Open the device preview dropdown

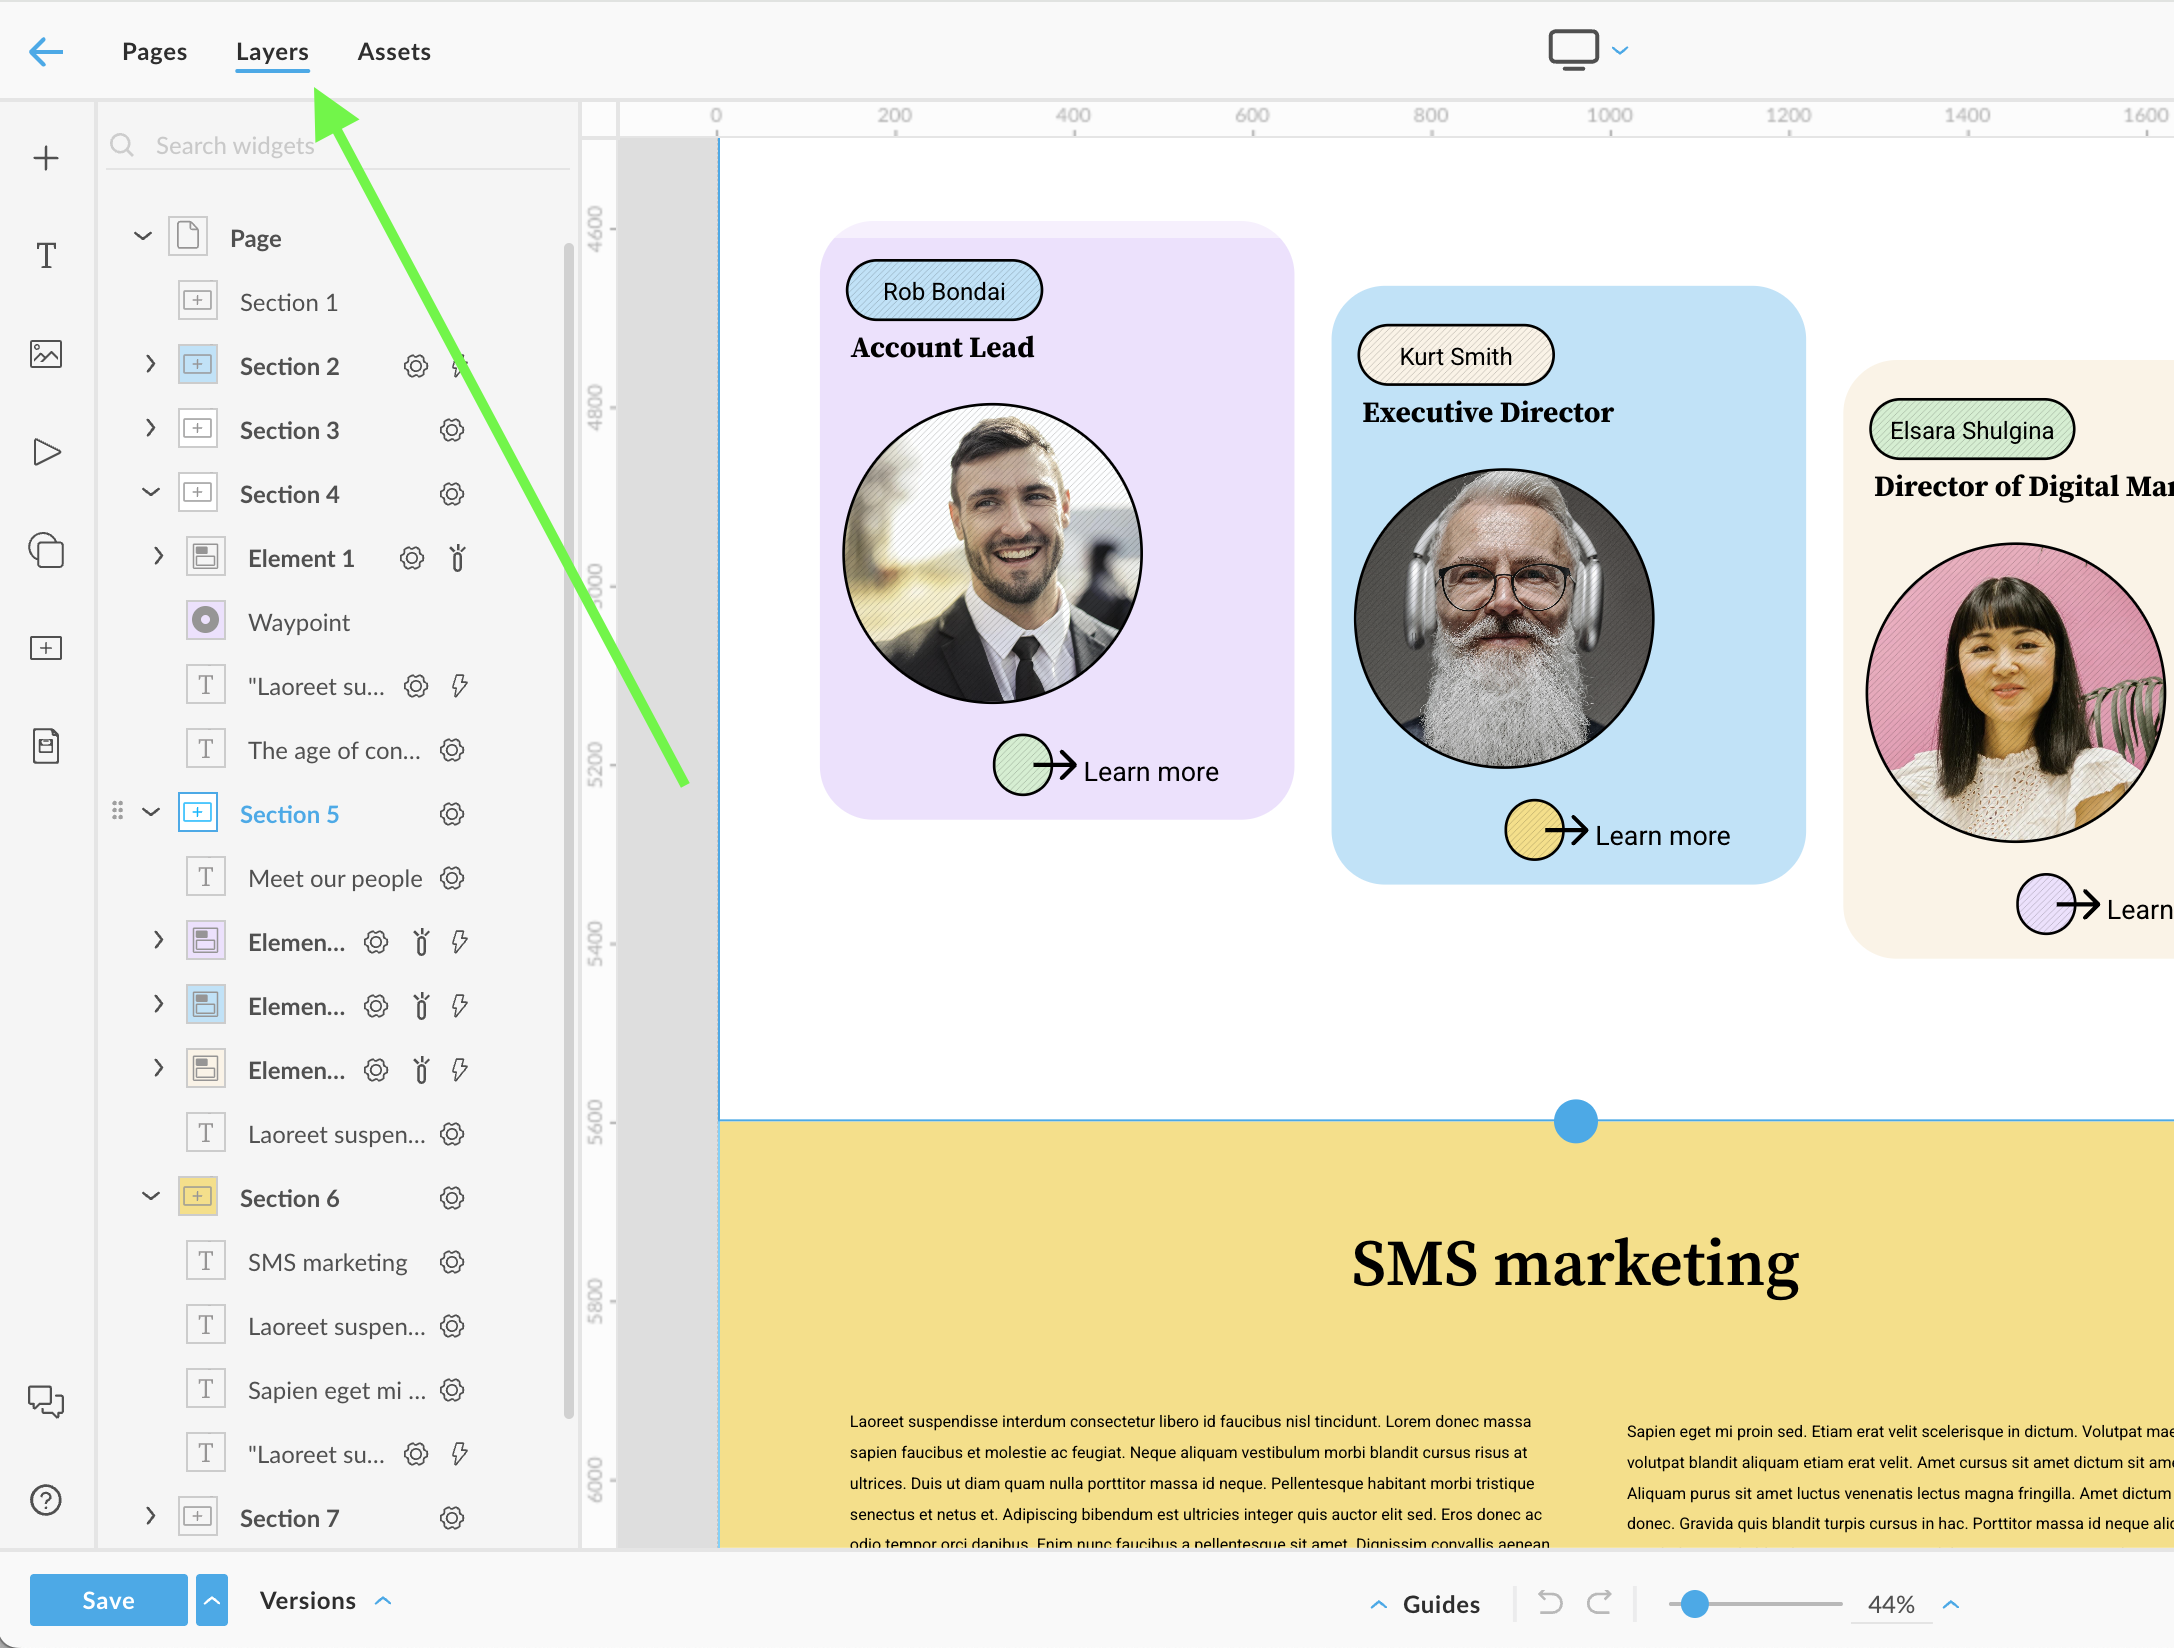click(1620, 50)
